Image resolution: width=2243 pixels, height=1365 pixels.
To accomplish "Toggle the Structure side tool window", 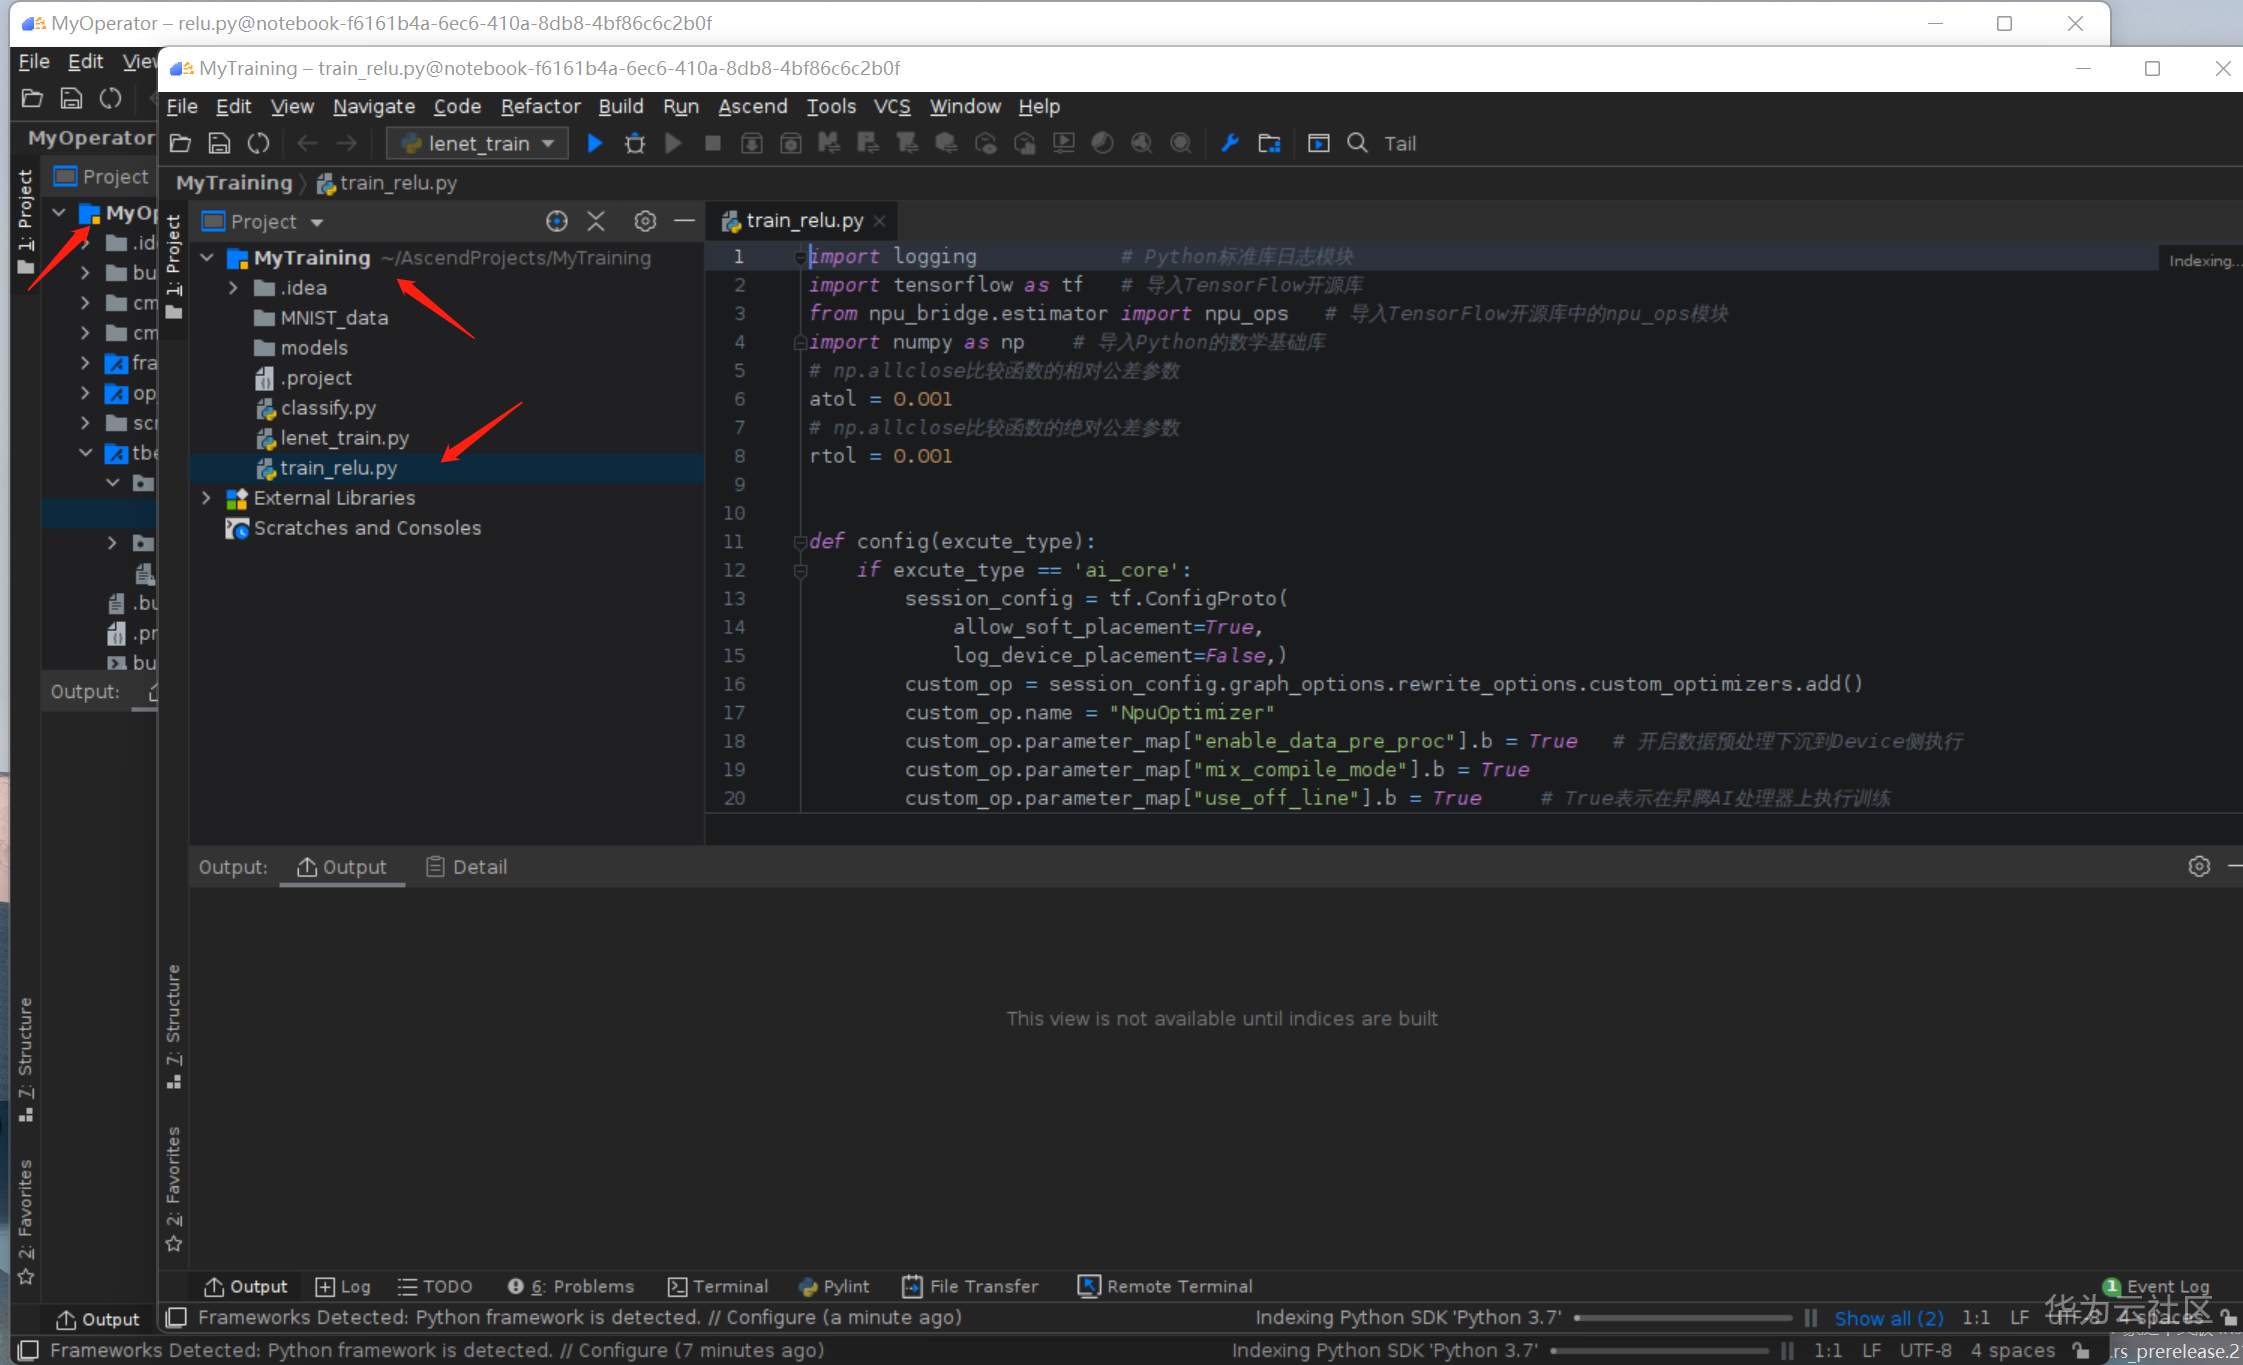I will click(x=174, y=1025).
